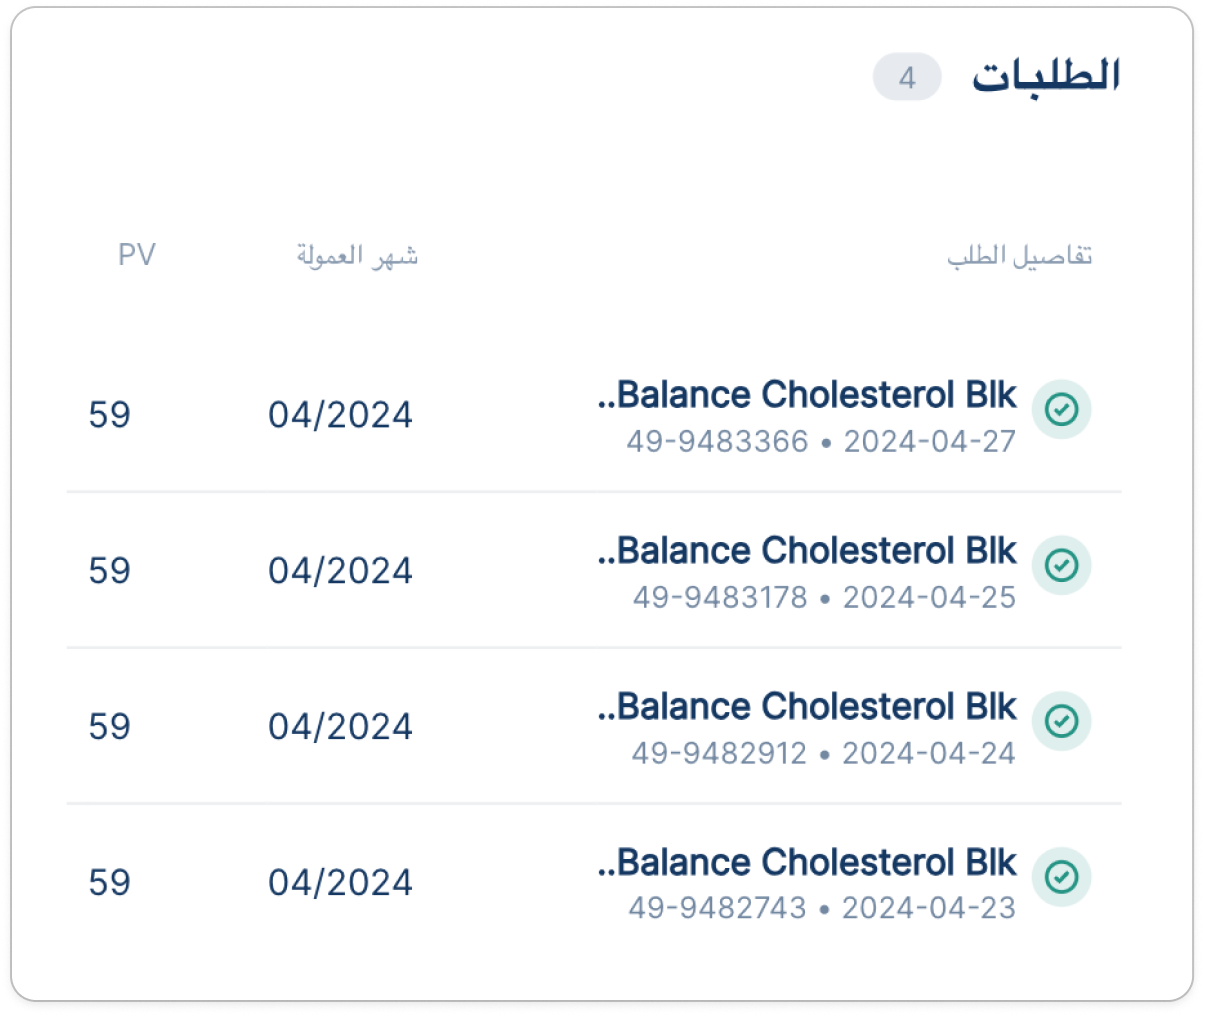Click the green check icon for order 49-9482743

[1061, 877]
